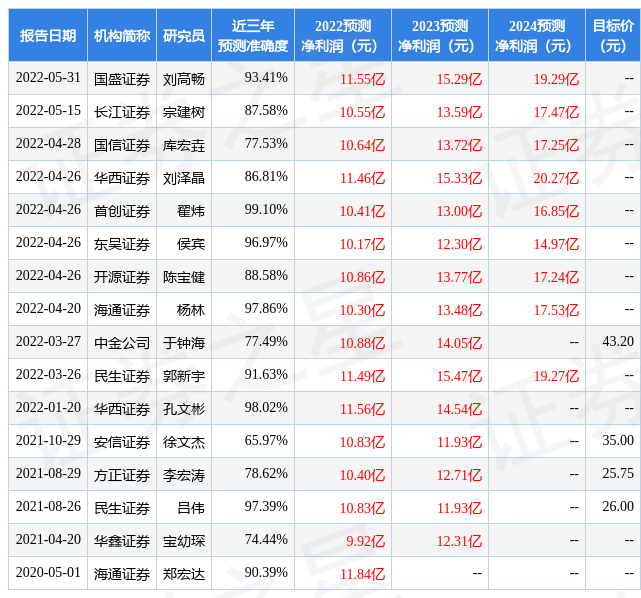
Task: Select 2022 forecast value 10.55亿
Action: (x=363, y=112)
